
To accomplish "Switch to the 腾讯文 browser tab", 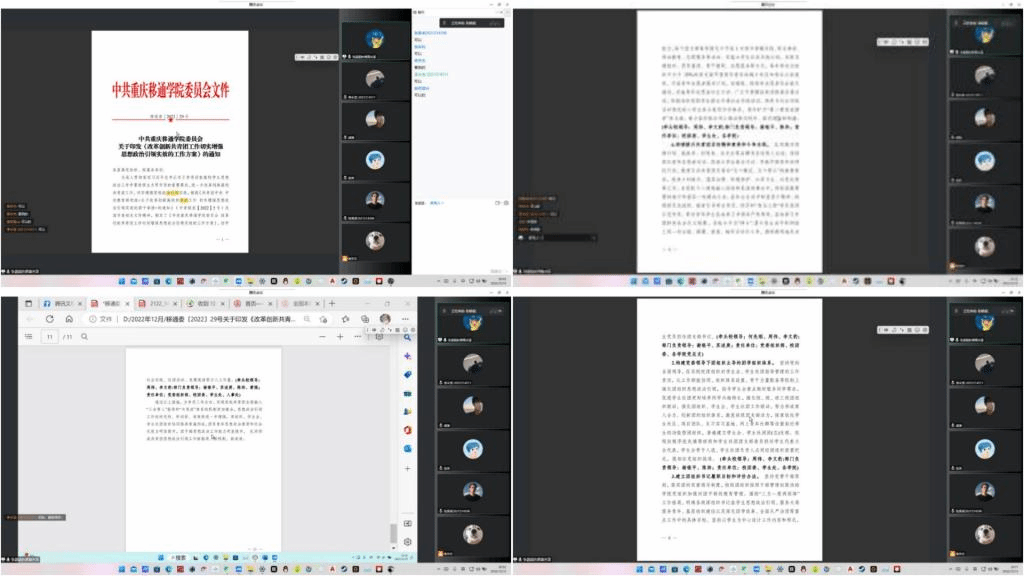I will click(63, 303).
